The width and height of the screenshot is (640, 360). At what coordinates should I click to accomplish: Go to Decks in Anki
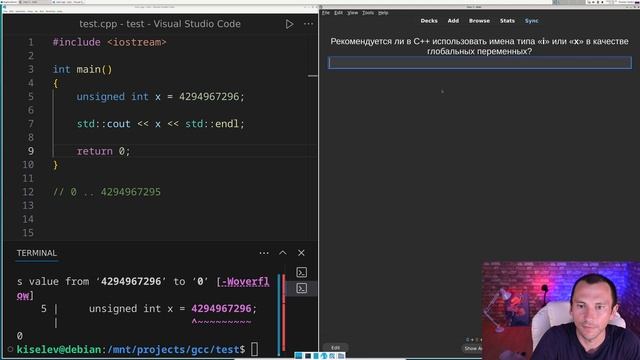tap(429, 21)
